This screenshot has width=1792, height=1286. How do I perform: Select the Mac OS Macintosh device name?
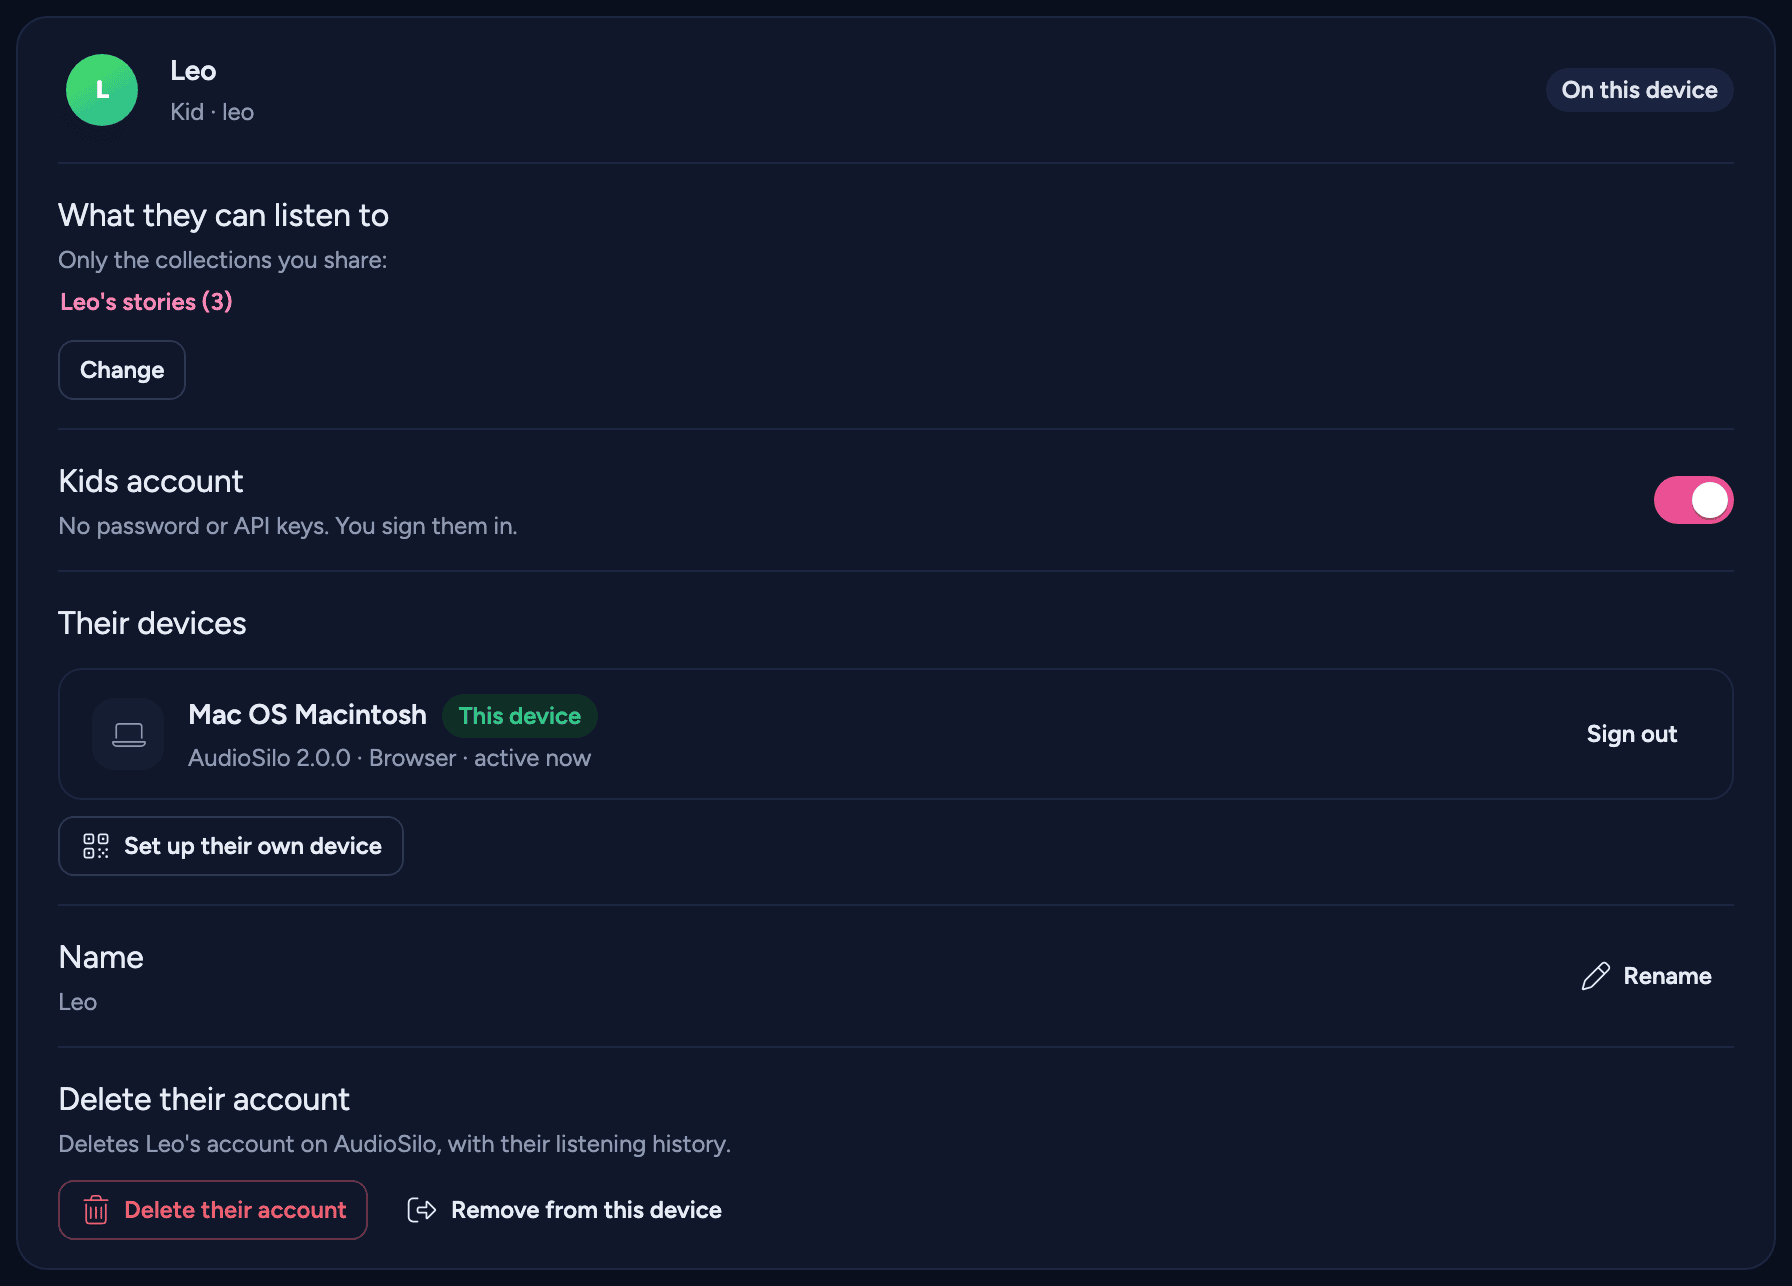[x=307, y=715]
